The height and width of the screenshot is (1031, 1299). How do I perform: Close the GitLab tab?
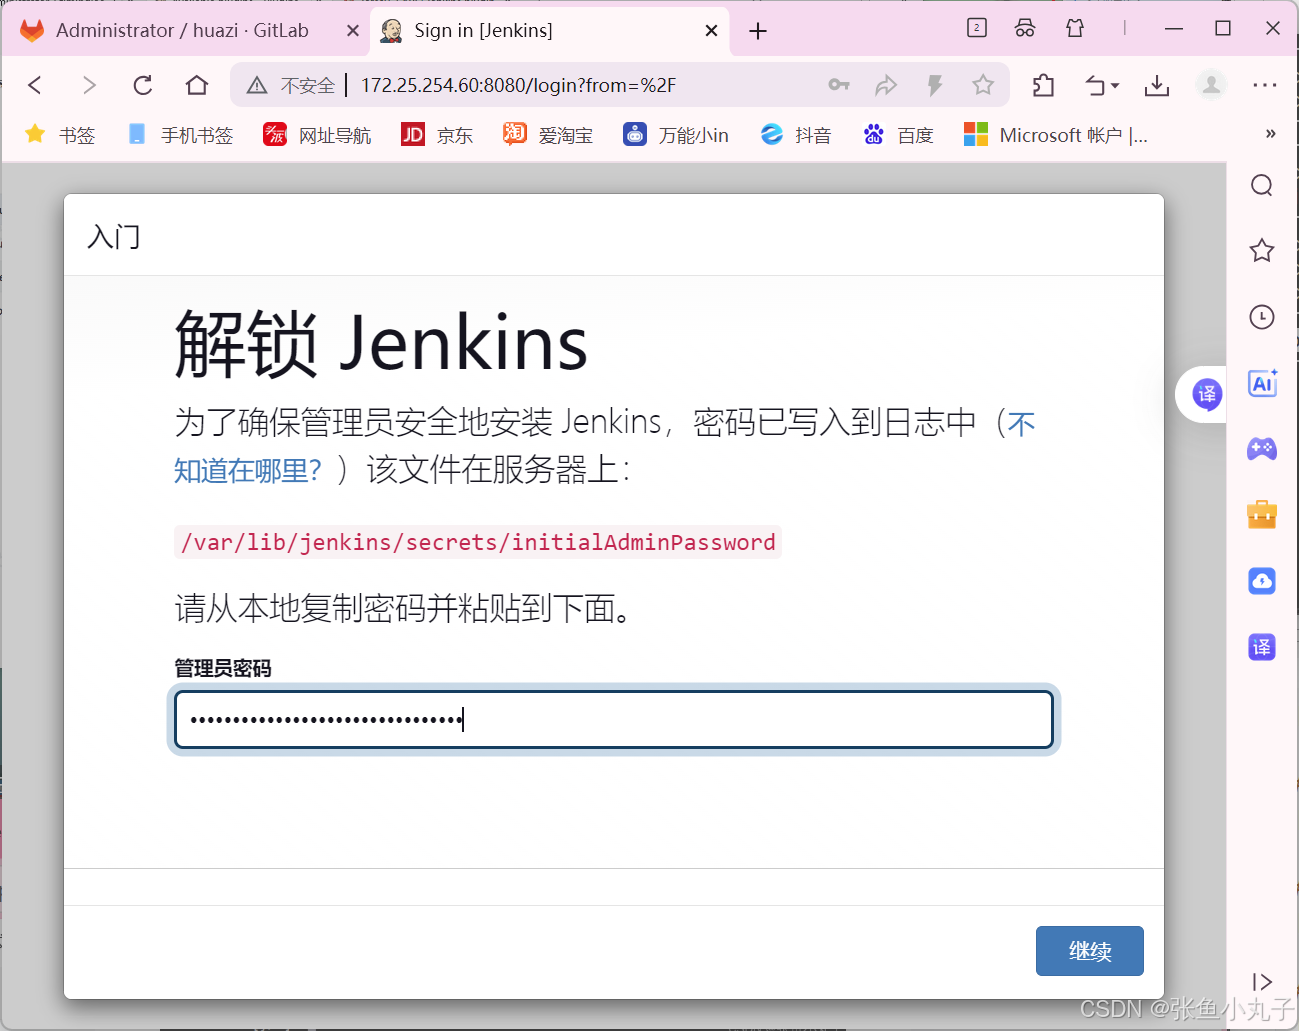(353, 31)
